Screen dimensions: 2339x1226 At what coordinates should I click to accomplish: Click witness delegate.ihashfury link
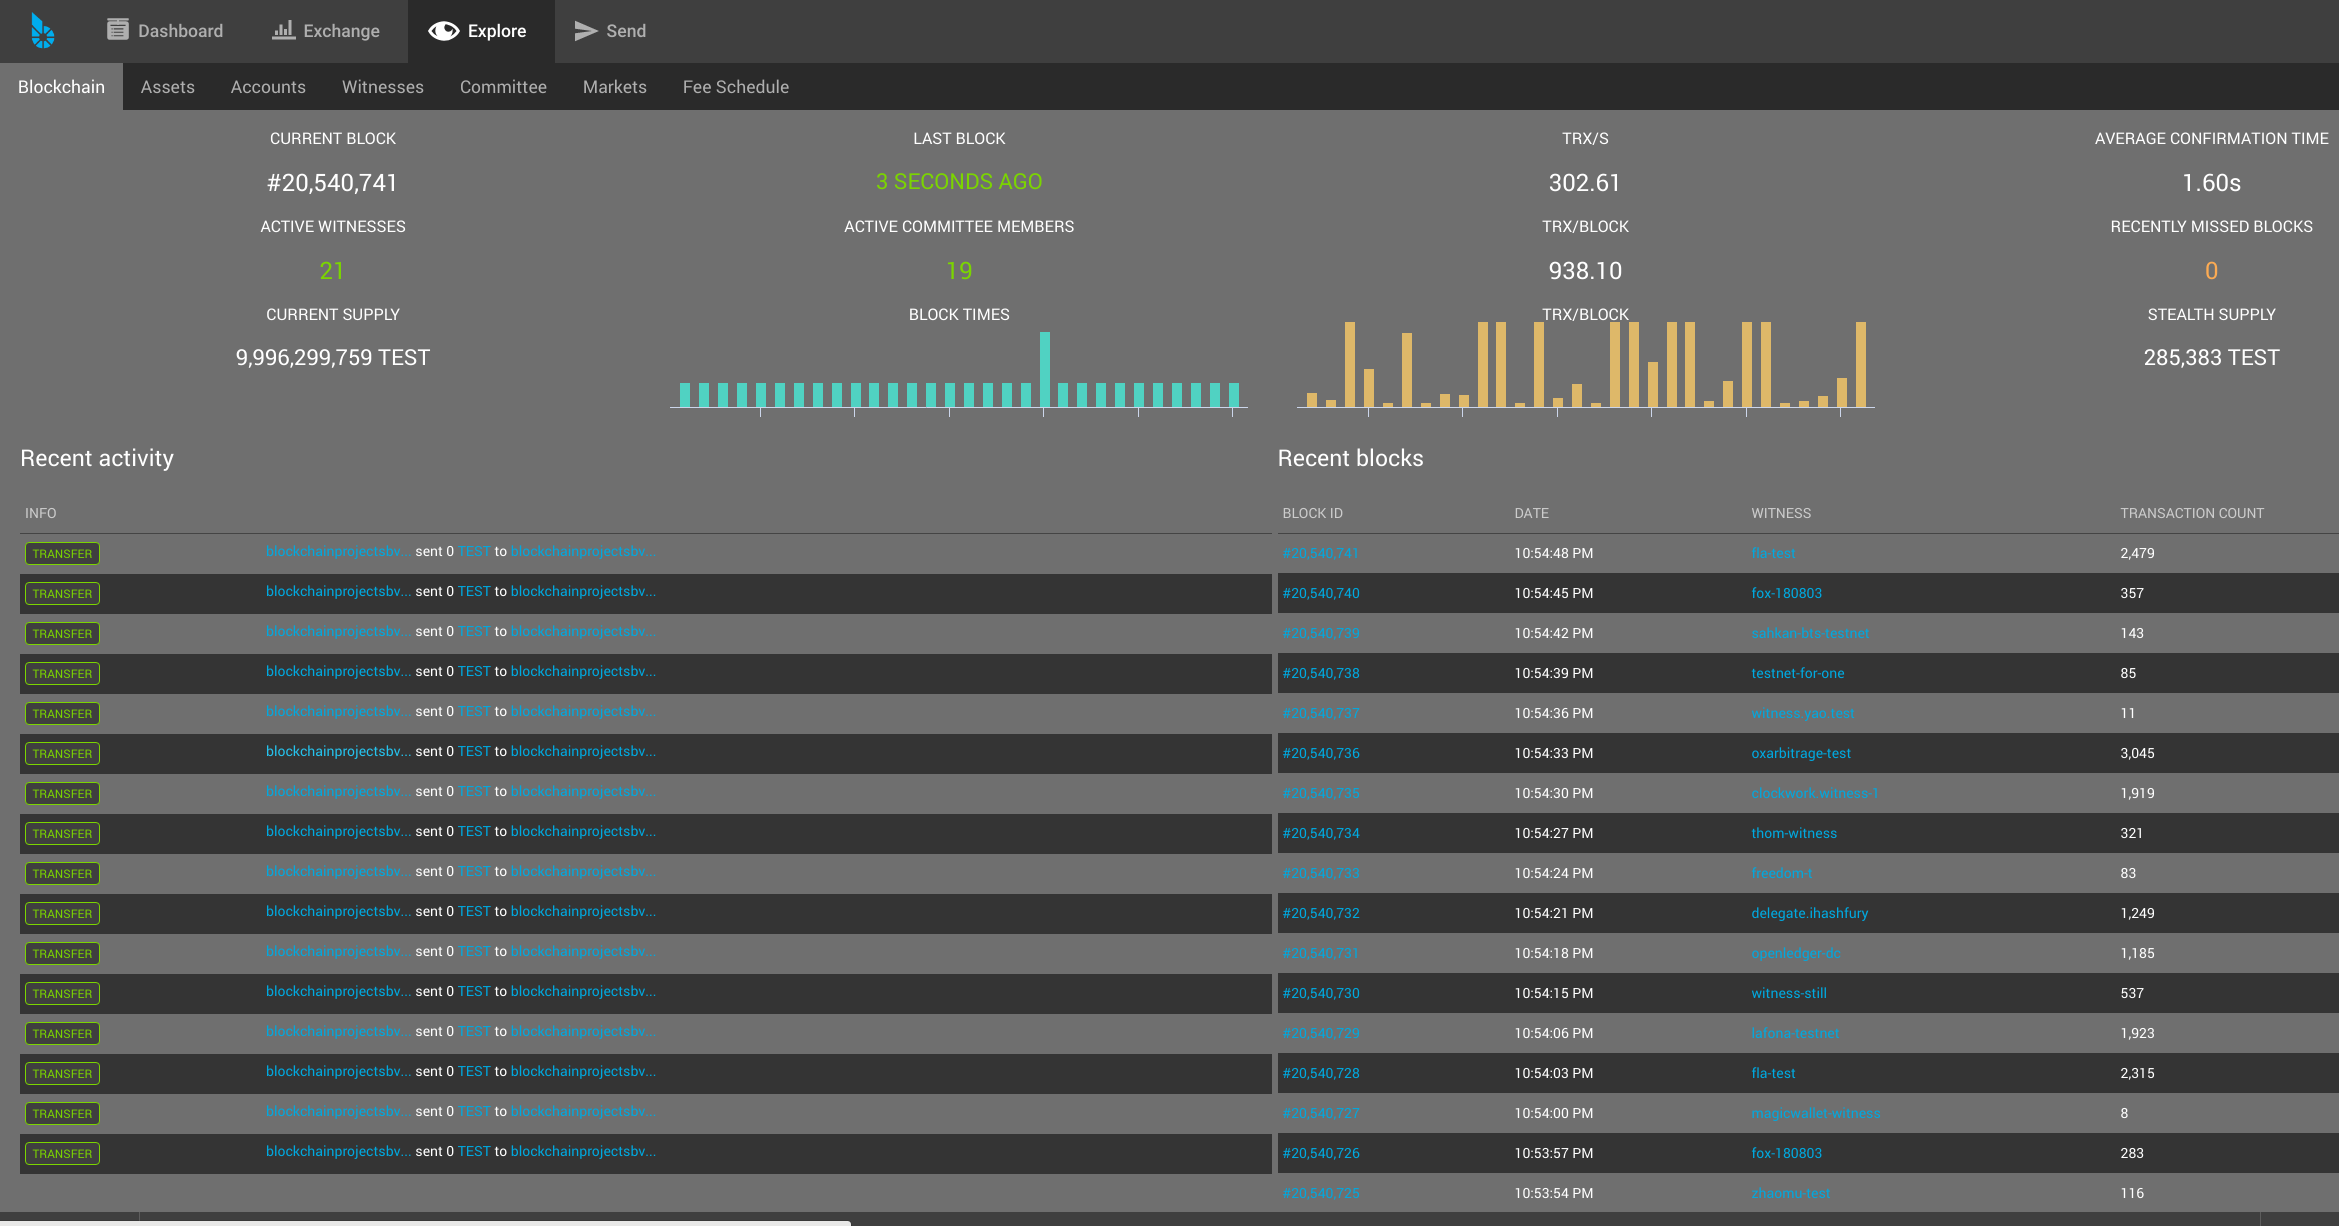(x=1809, y=913)
